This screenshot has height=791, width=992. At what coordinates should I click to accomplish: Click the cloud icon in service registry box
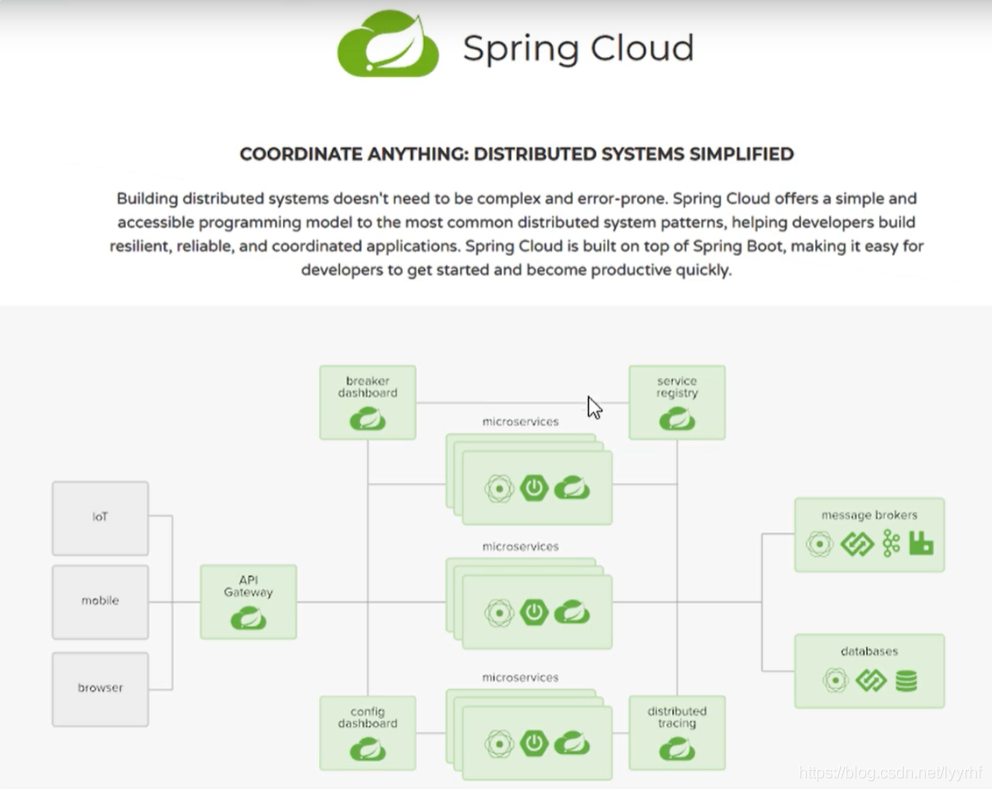click(677, 419)
